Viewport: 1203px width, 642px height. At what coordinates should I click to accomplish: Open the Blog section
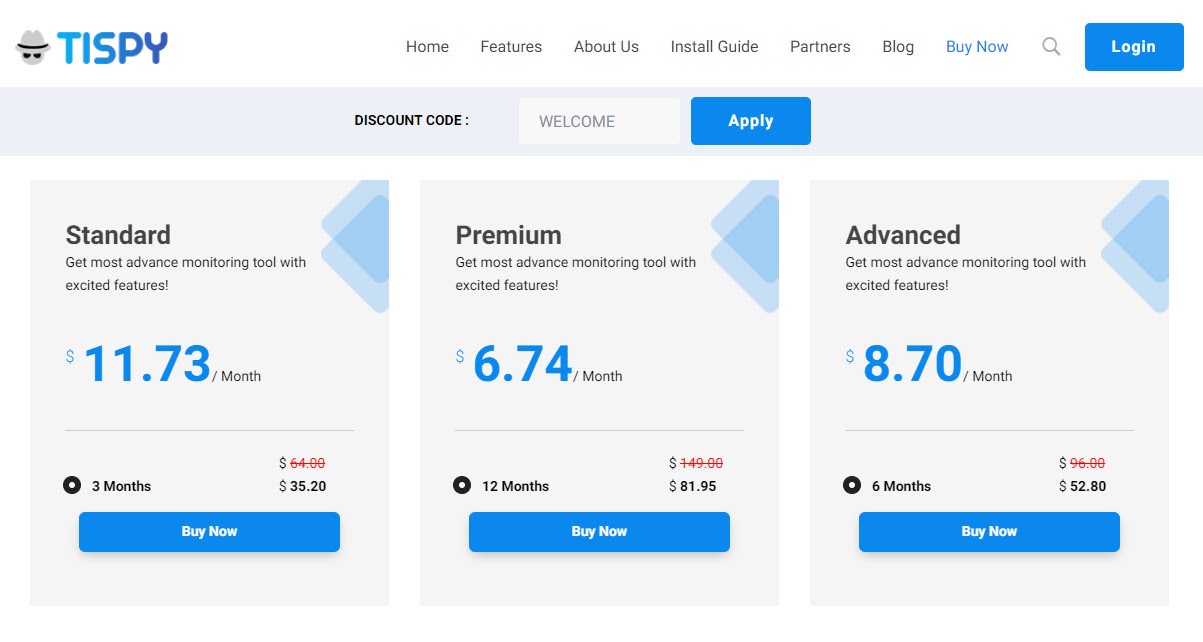point(897,46)
